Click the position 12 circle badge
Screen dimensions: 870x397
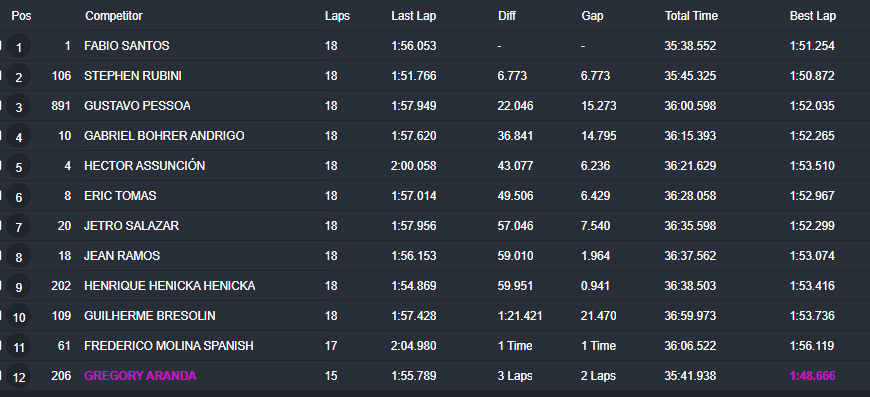pos(19,376)
